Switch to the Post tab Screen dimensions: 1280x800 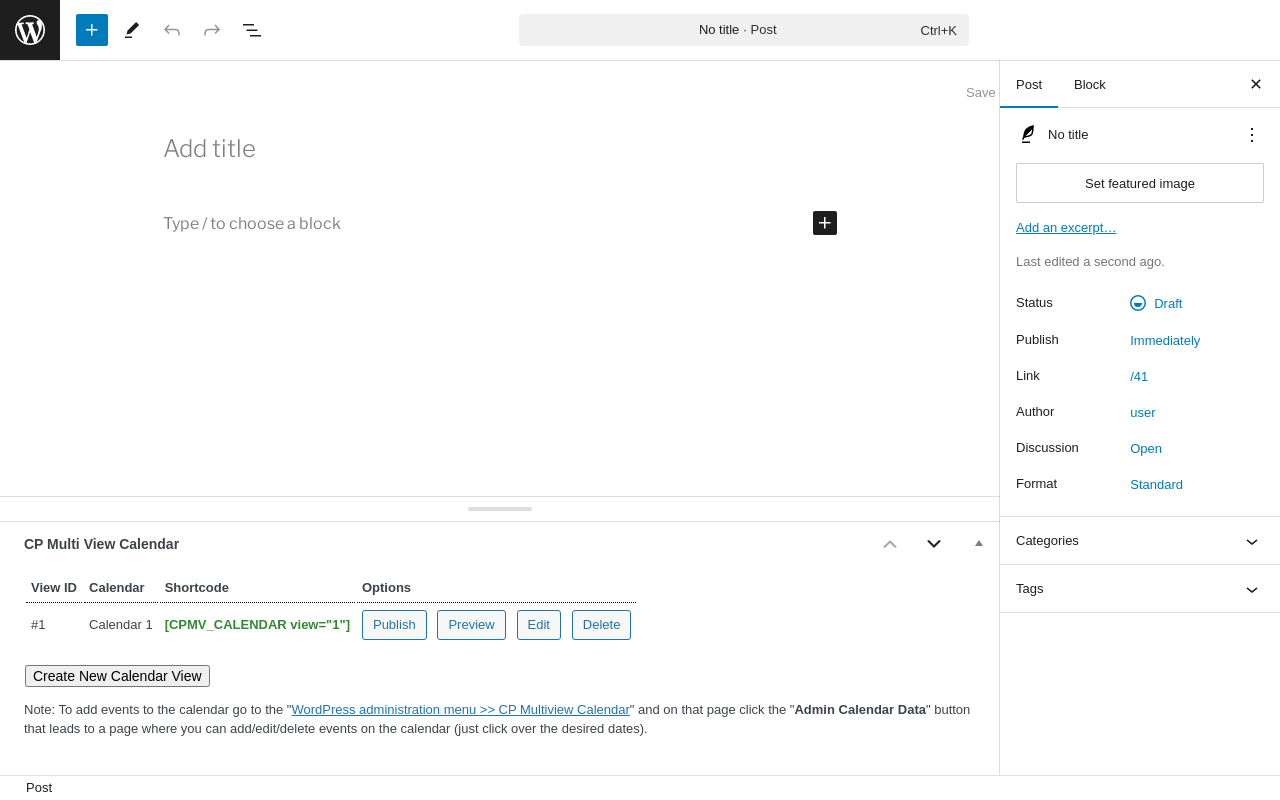point(1029,84)
